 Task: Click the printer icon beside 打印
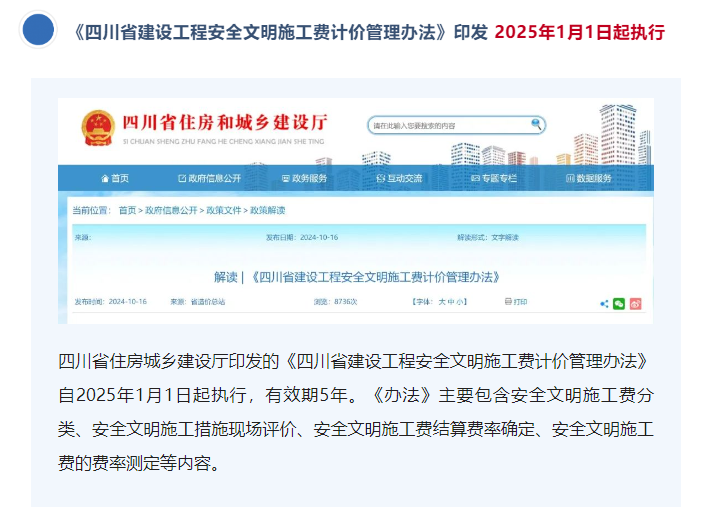[x=508, y=301]
